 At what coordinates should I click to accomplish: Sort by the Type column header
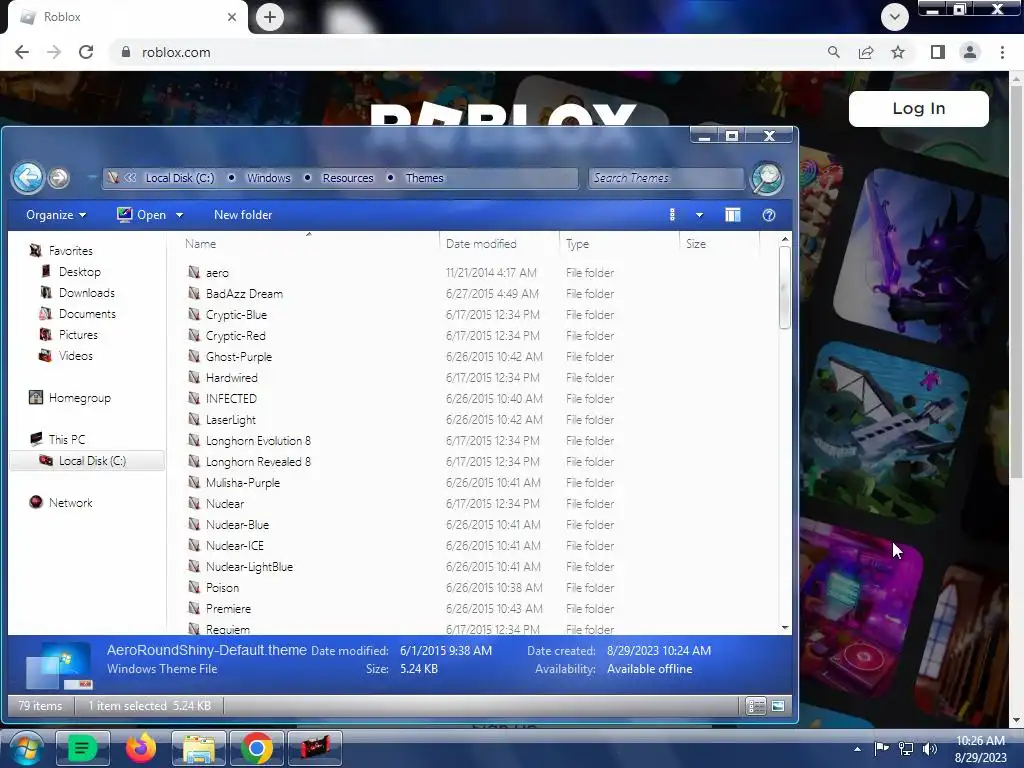[x=619, y=244]
